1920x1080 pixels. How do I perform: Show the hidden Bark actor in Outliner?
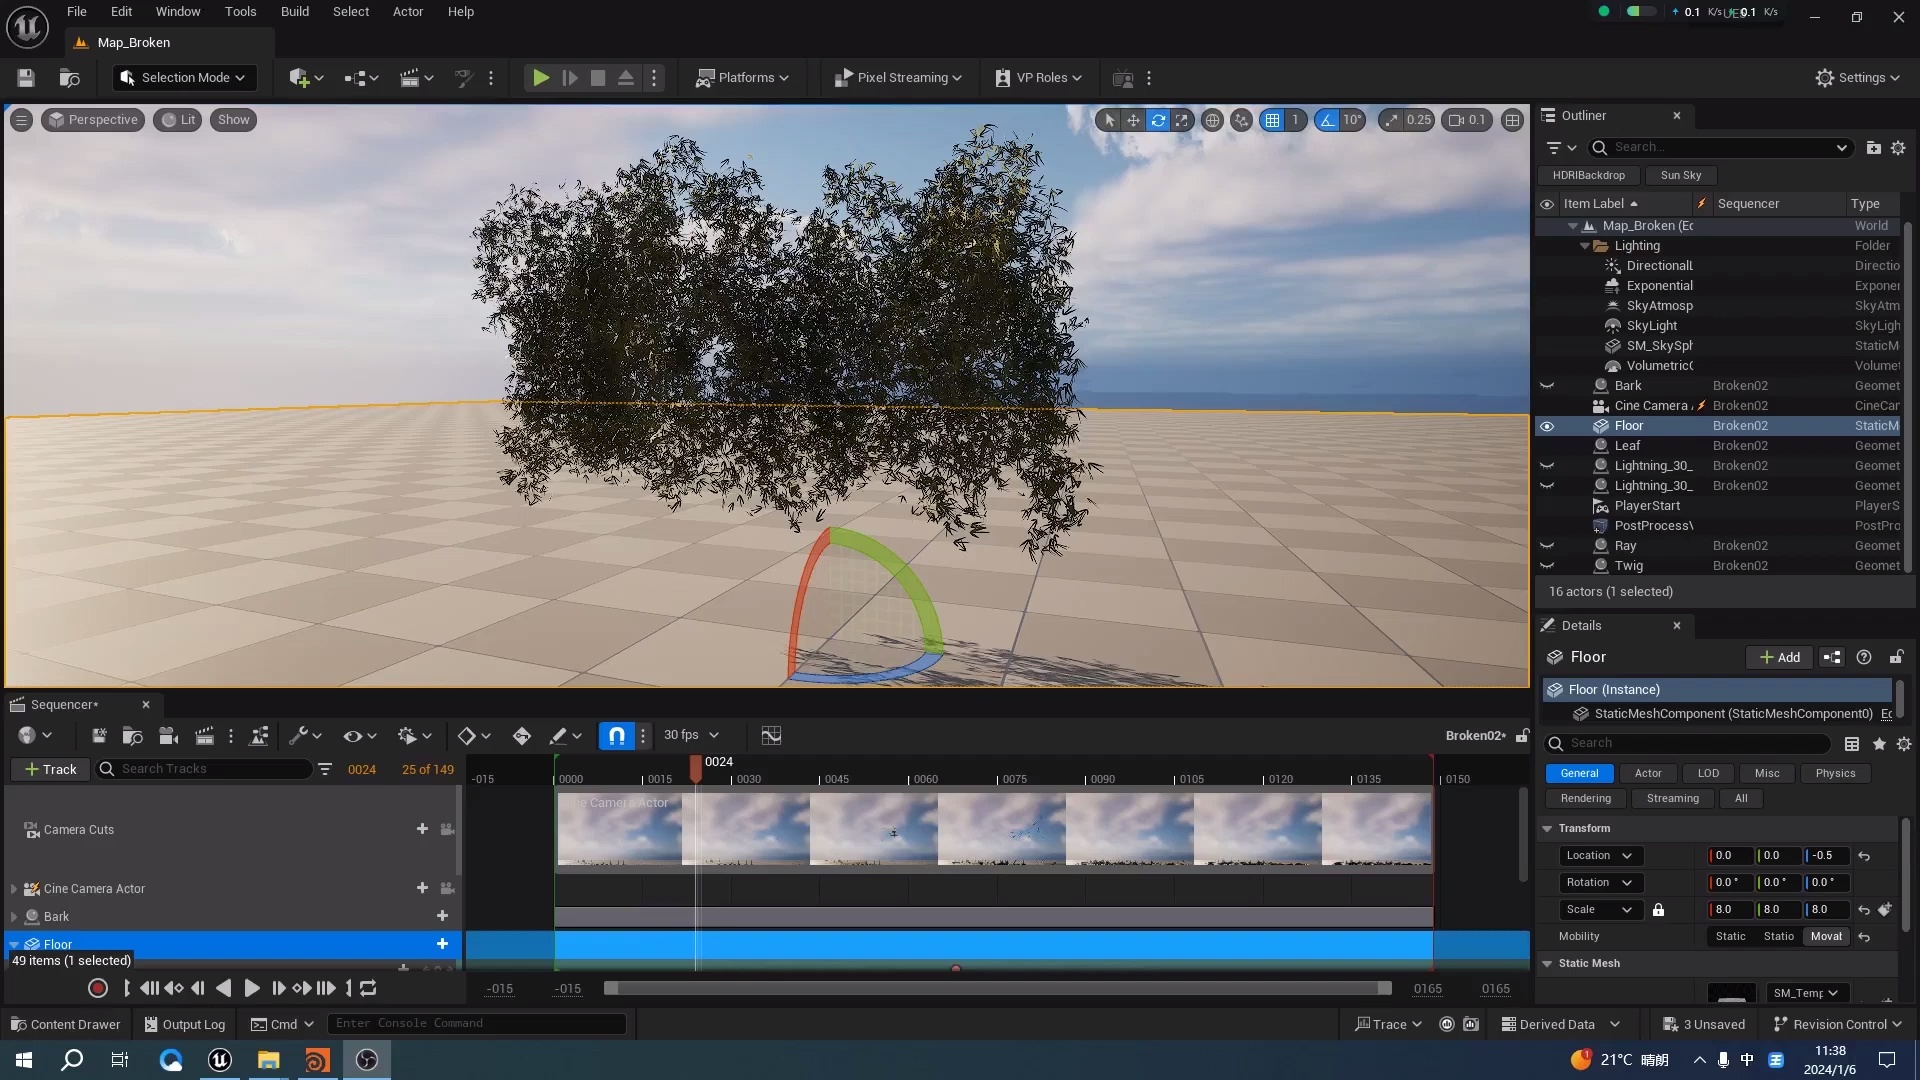[1547, 385]
